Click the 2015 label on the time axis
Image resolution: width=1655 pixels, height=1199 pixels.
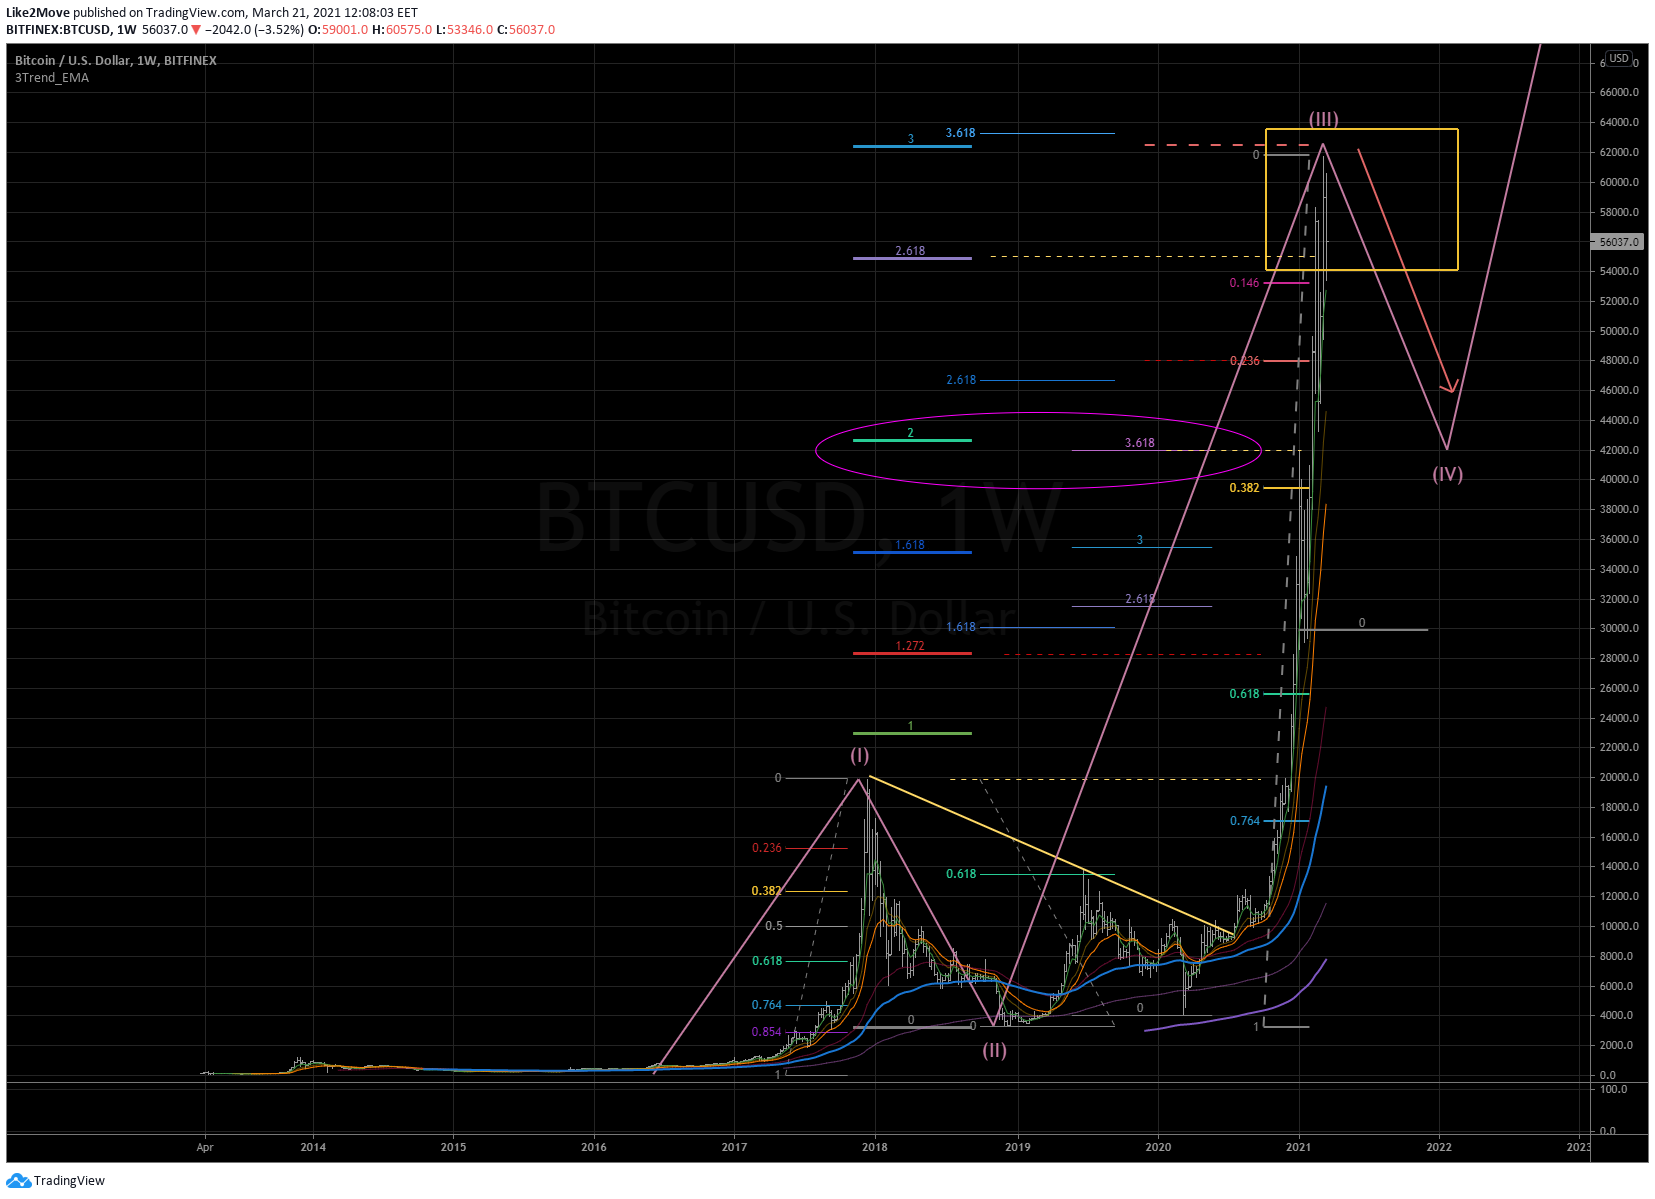click(453, 1147)
